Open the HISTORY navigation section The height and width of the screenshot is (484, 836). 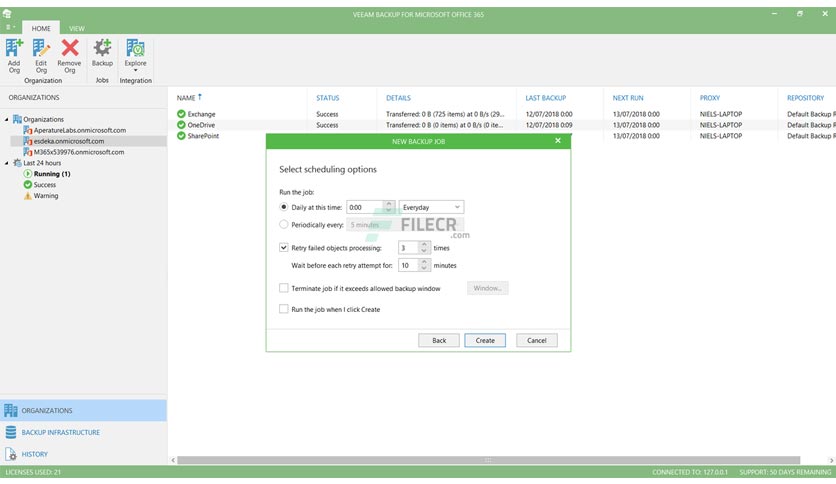(x=83, y=454)
